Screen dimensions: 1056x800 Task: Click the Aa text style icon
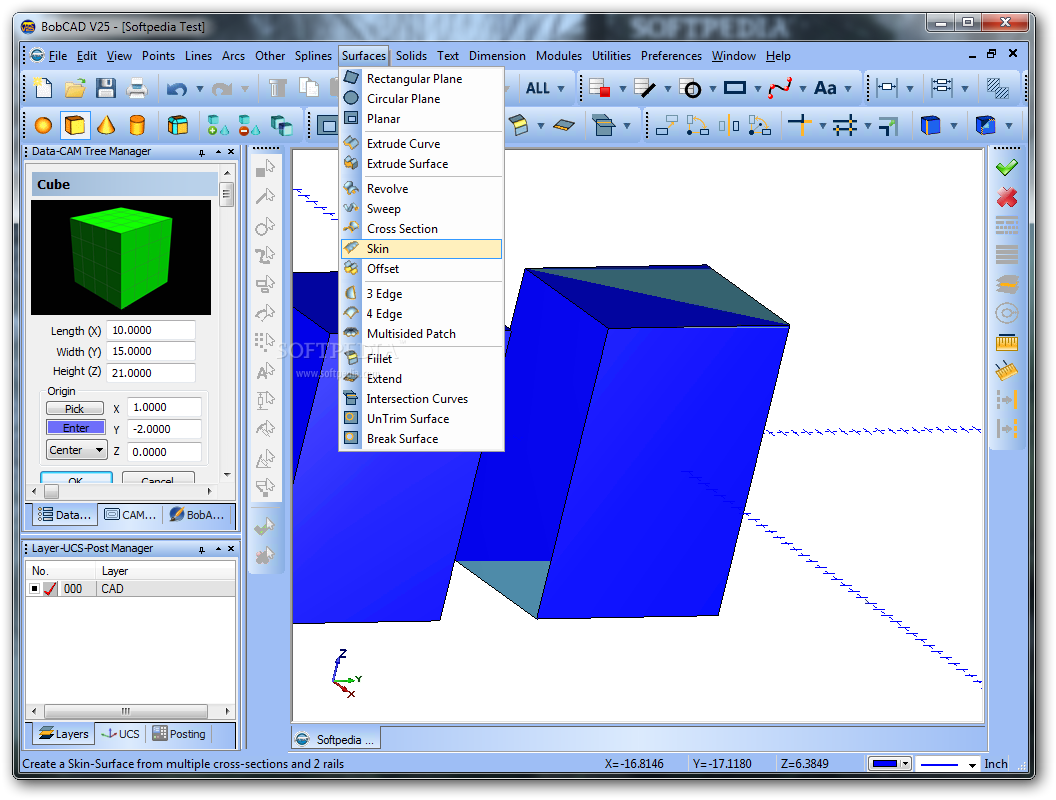point(825,88)
